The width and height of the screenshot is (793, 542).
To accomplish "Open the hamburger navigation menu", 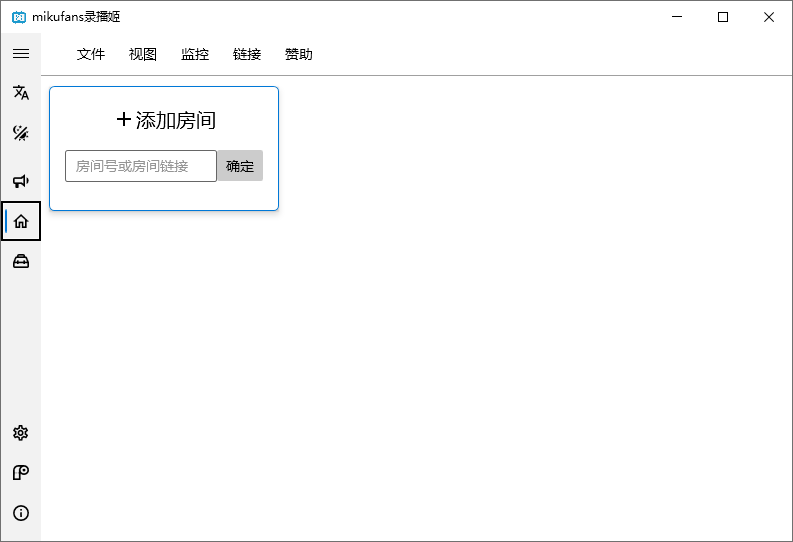I will point(20,54).
